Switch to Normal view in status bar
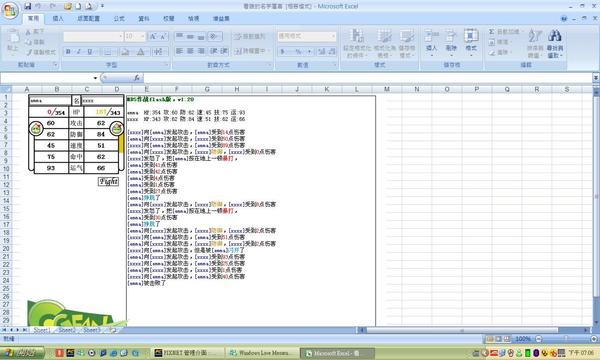Image resolution: width=600 pixels, height=360 pixels. pyautogui.click(x=490, y=339)
